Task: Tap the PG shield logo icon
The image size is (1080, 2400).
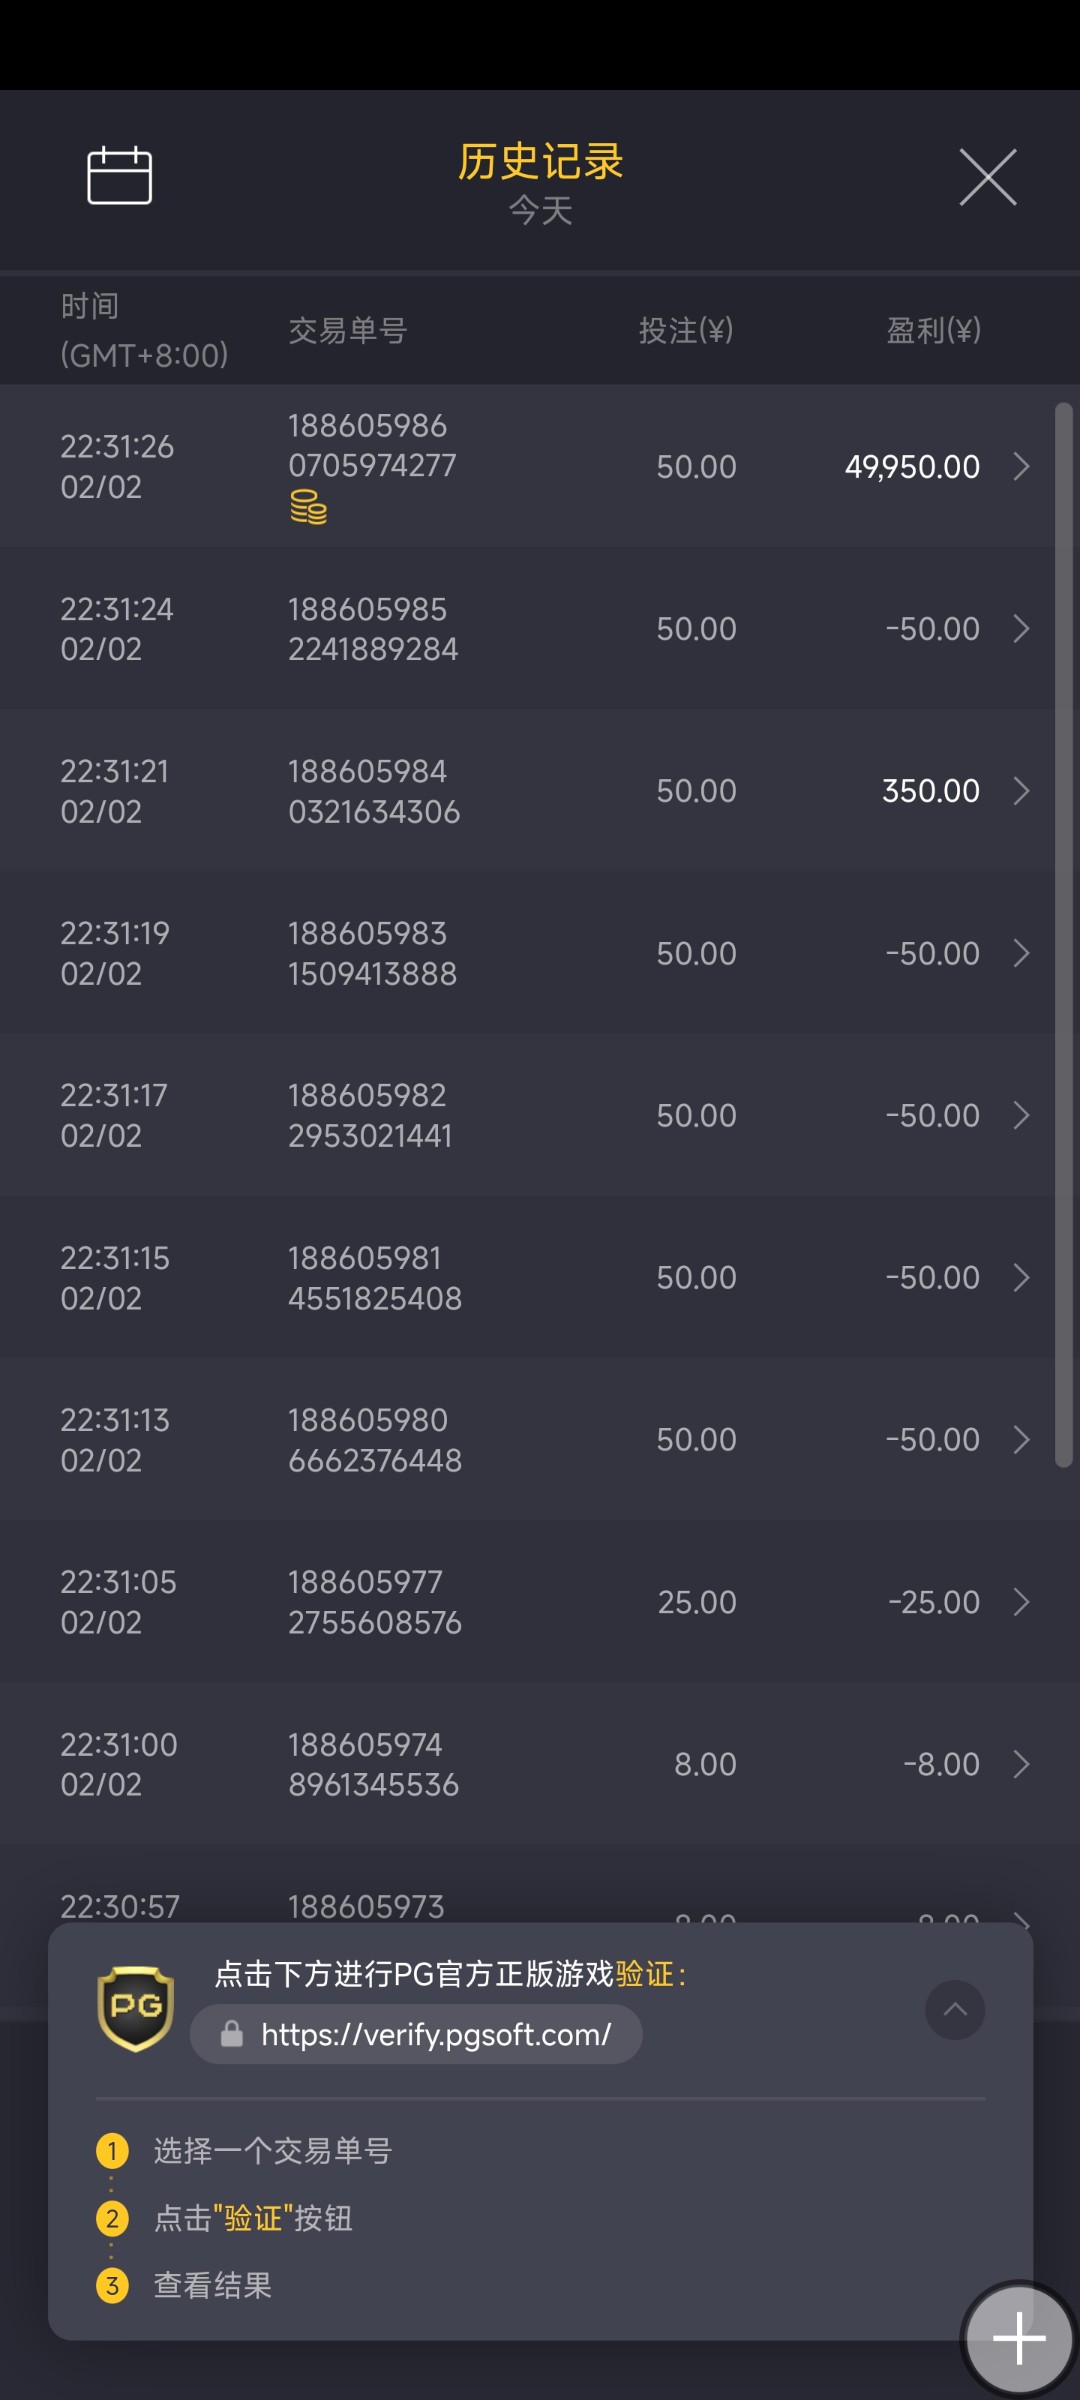Action: click(x=135, y=2008)
